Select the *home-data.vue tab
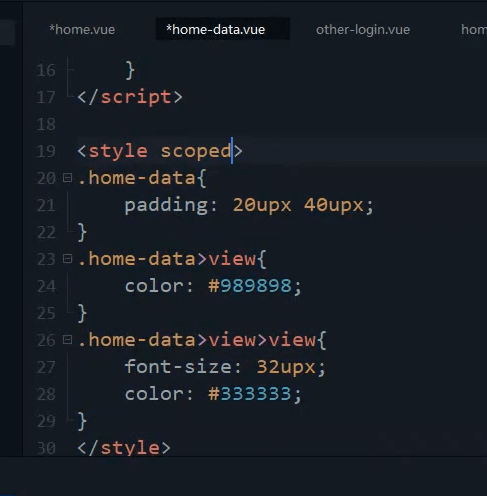Image resolution: width=487 pixels, height=496 pixels. click(x=216, y=30)
